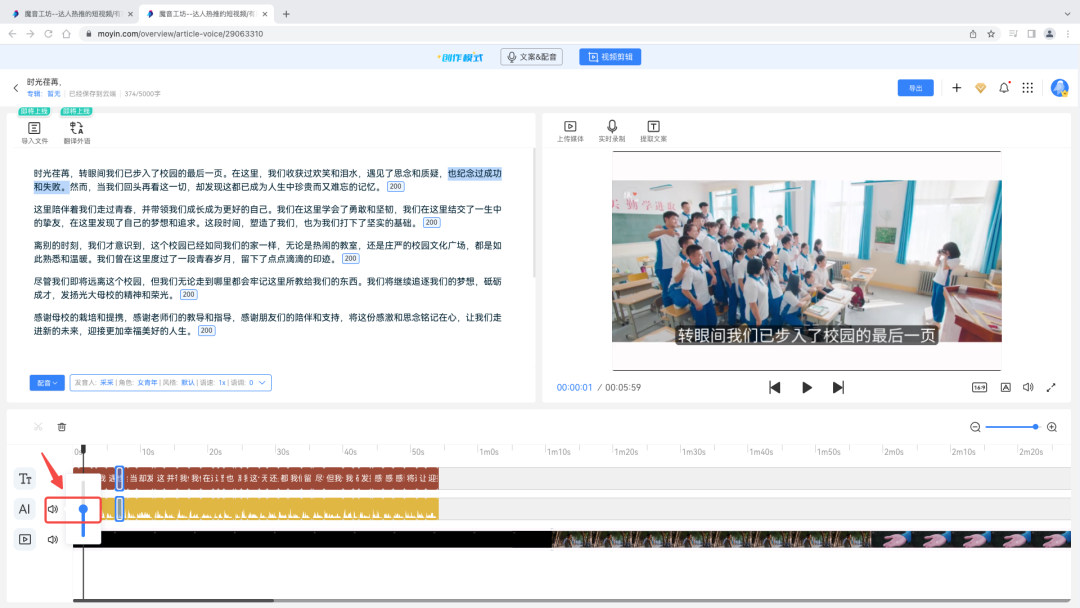Mute the AI voice track speaker
This screenshot has width=1080, height=608.
click(x=53, y=510)
